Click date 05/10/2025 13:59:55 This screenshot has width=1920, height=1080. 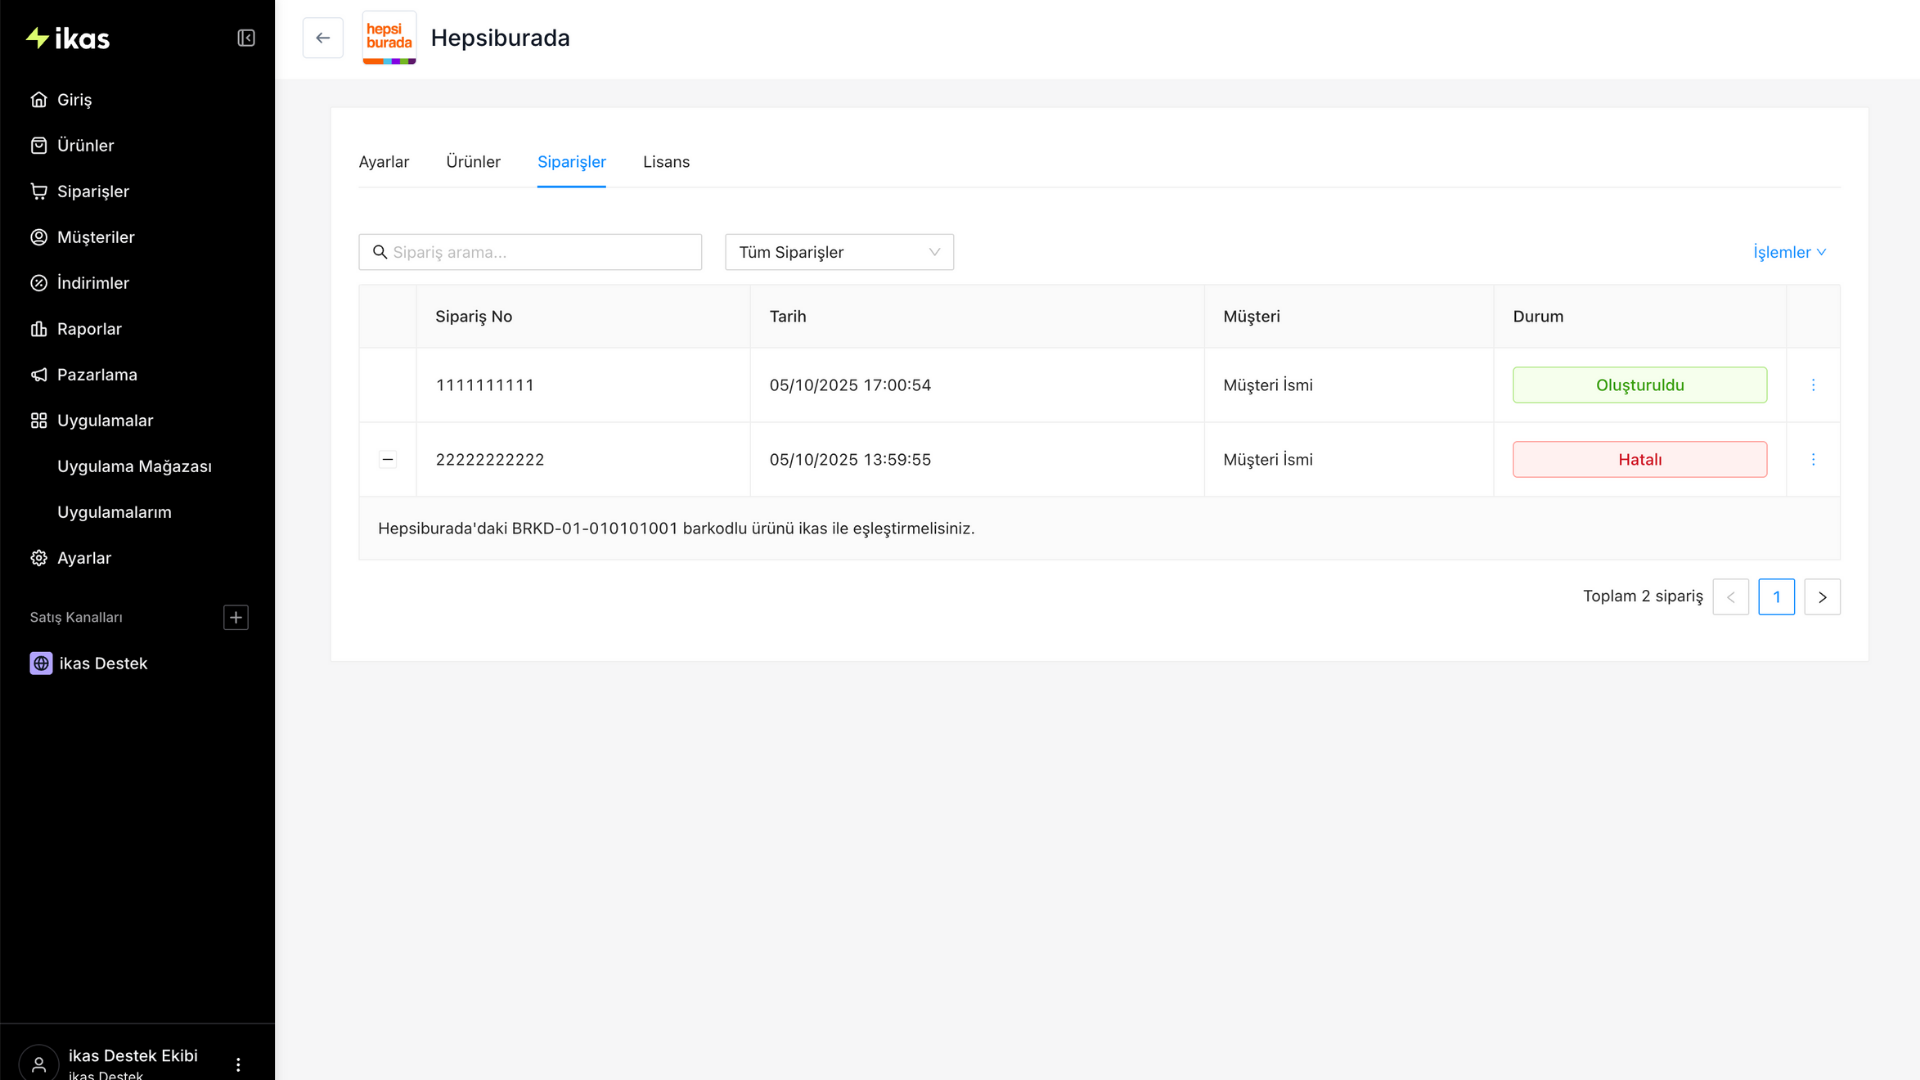[850, 460]
